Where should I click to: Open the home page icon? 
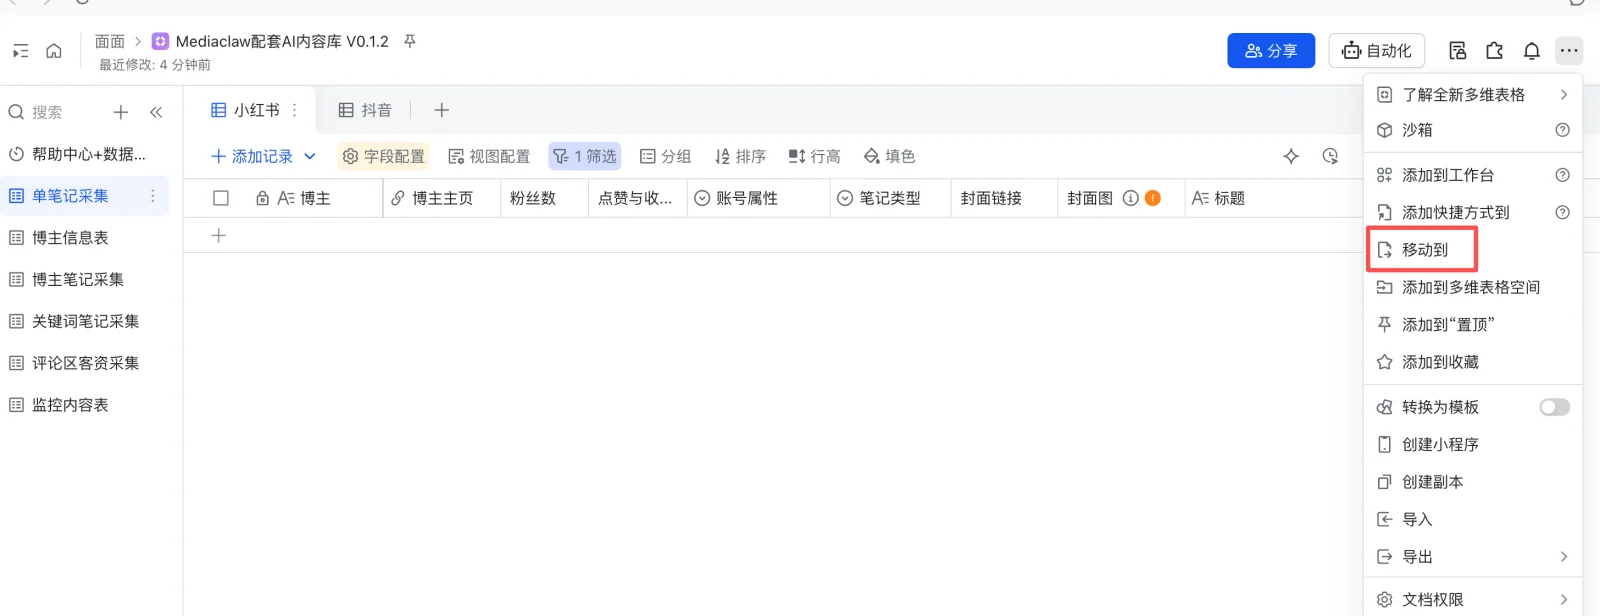pyautogui.click(x=54, y=51)
